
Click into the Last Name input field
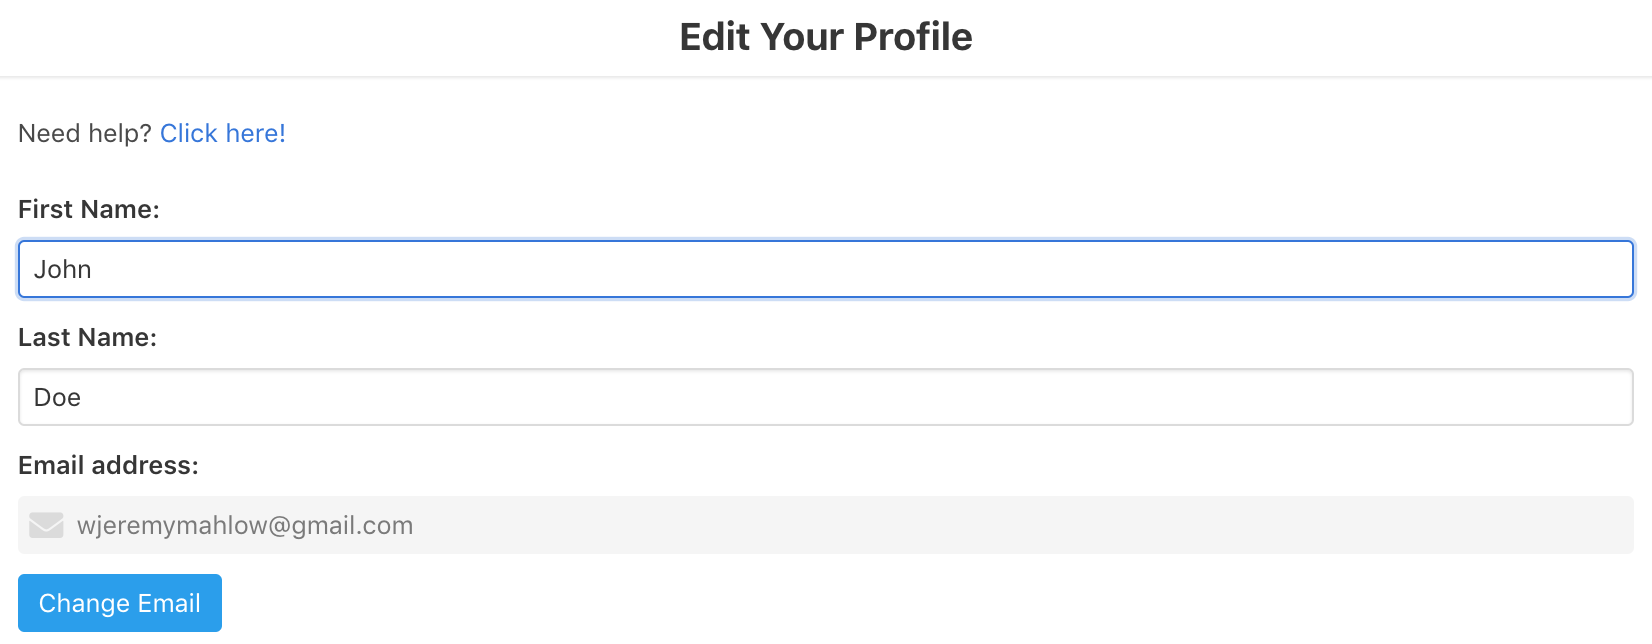pyautogui.click(x=826, y=397)
